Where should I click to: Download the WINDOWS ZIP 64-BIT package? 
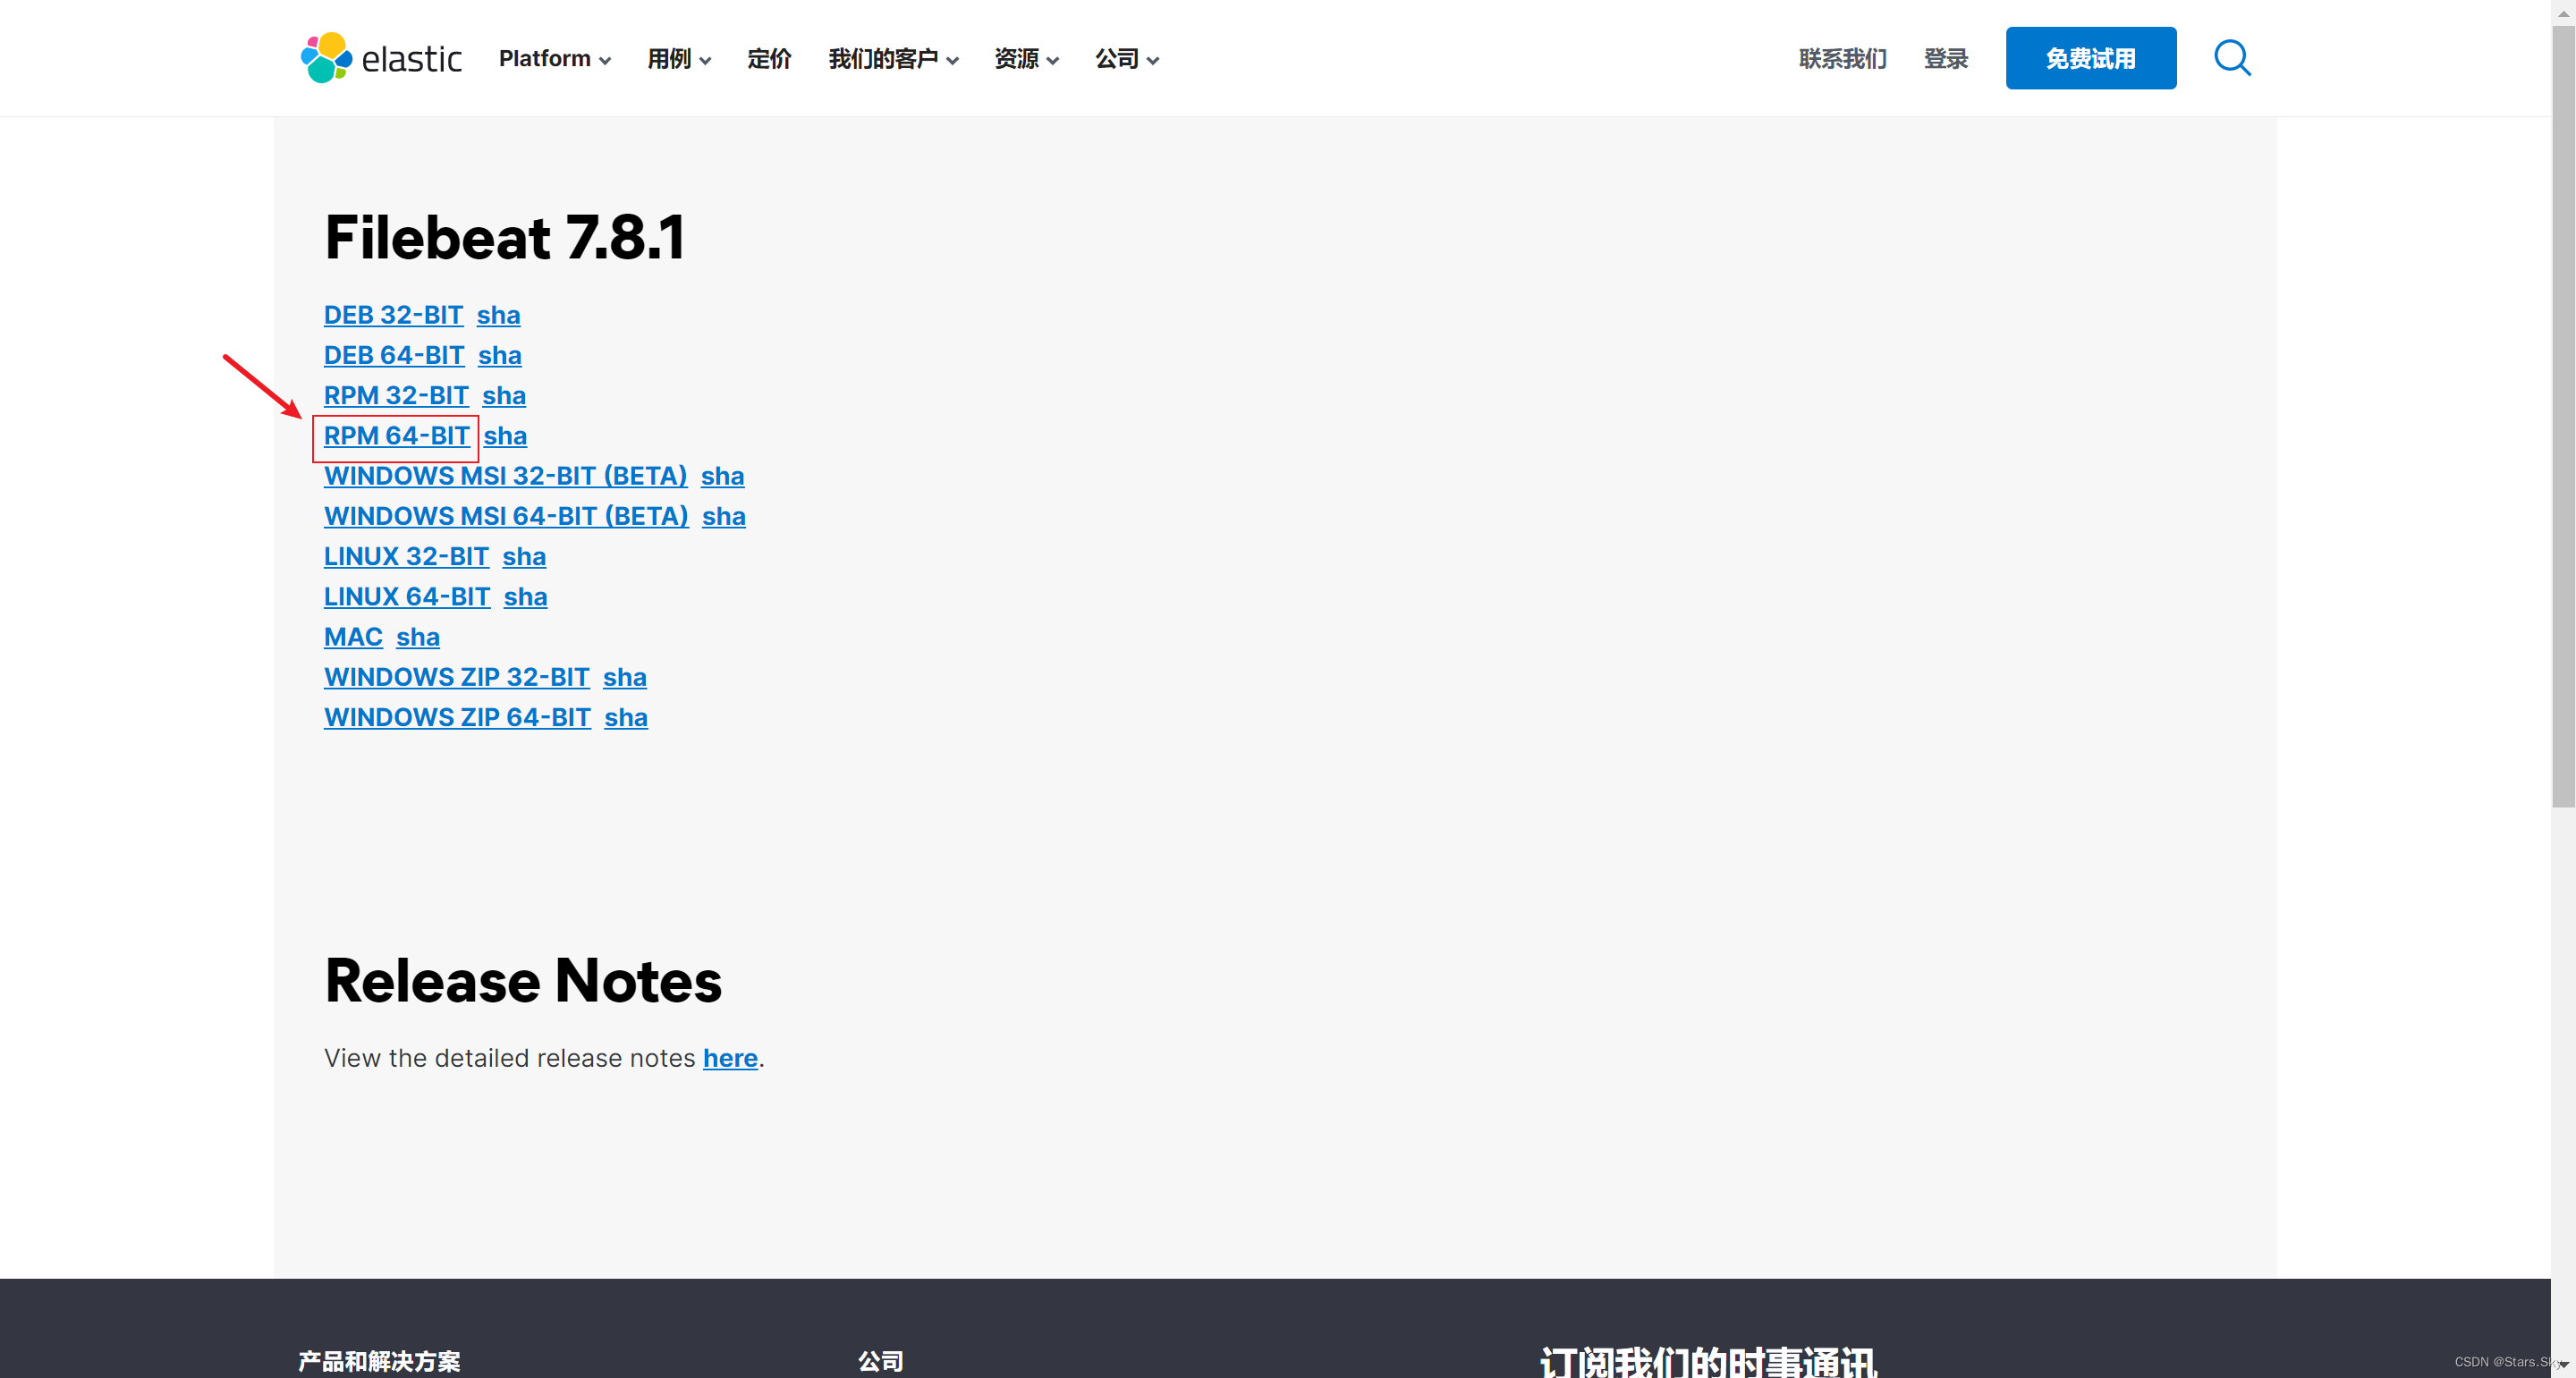(x=457, y=718)
